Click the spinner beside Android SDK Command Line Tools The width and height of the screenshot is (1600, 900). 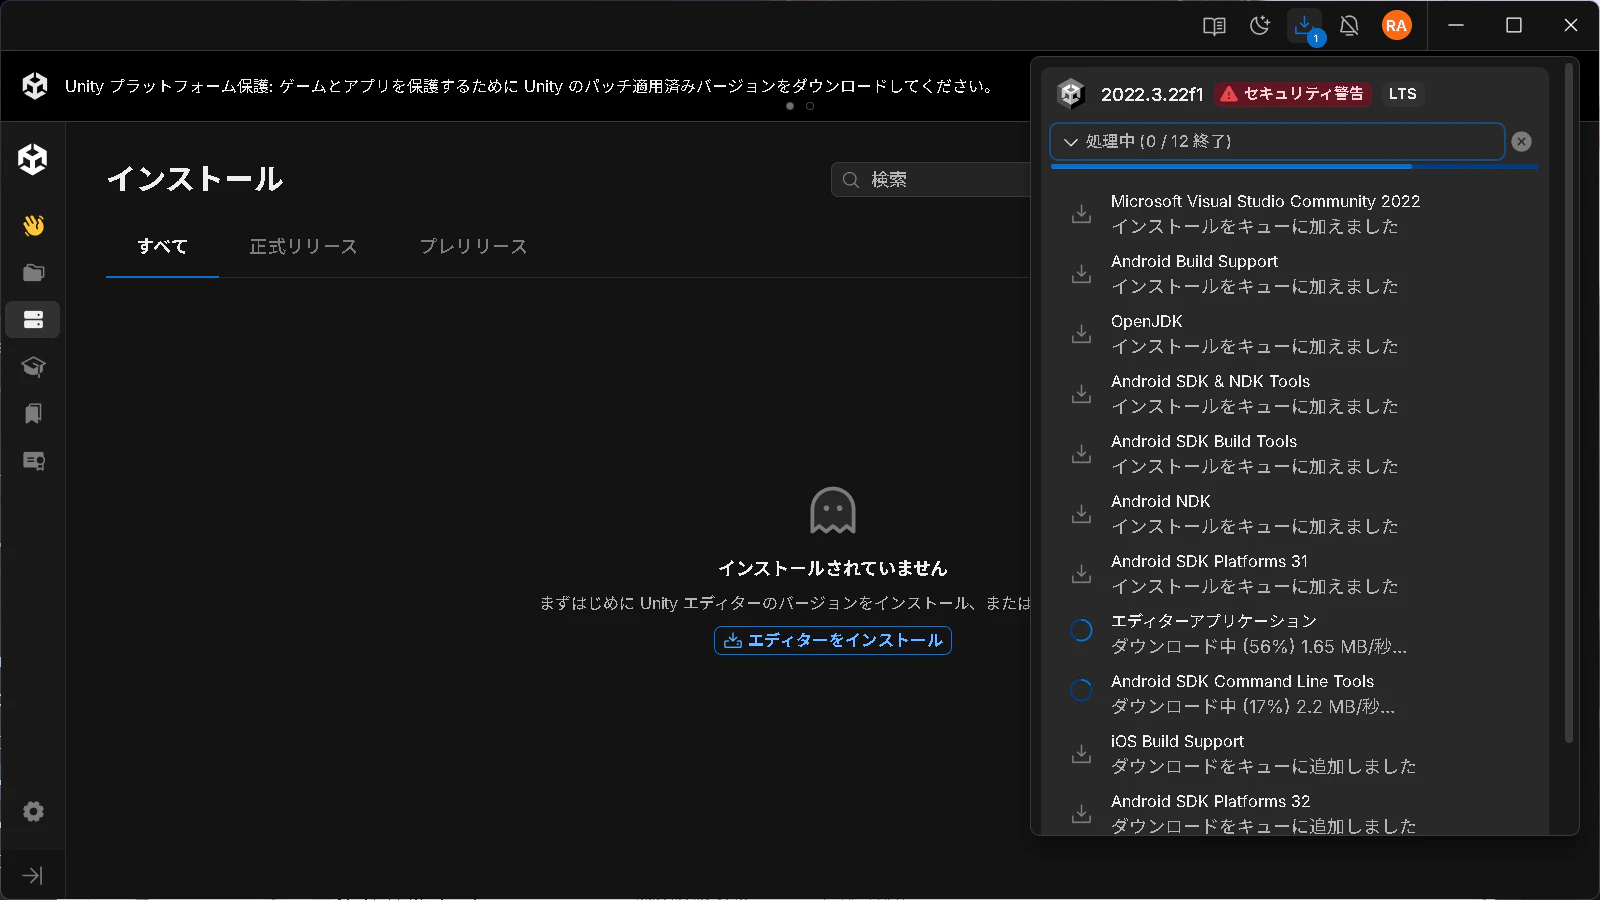pyautogui.click(x=1081, y=690)
